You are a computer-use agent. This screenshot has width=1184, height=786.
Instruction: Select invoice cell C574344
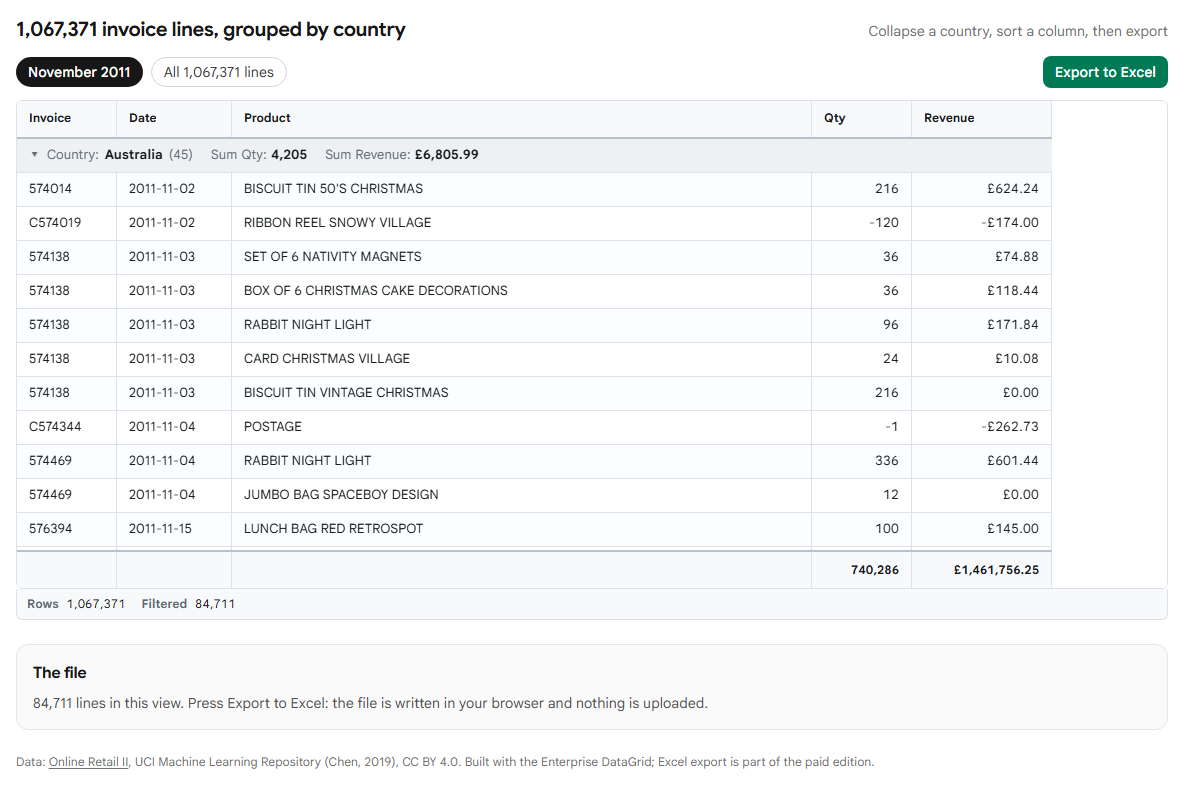[66, 427]
